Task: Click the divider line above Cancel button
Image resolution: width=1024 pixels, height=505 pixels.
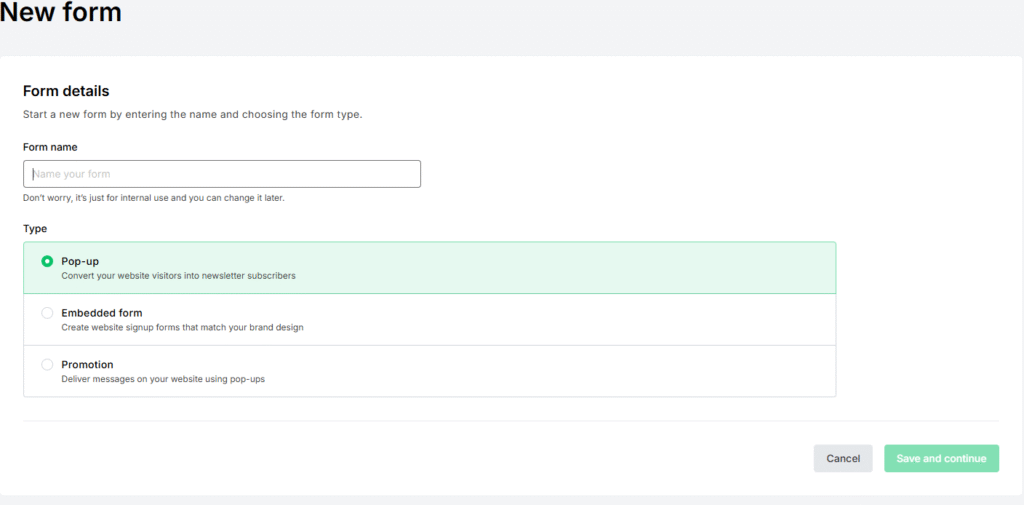Action: coord(511,421)
